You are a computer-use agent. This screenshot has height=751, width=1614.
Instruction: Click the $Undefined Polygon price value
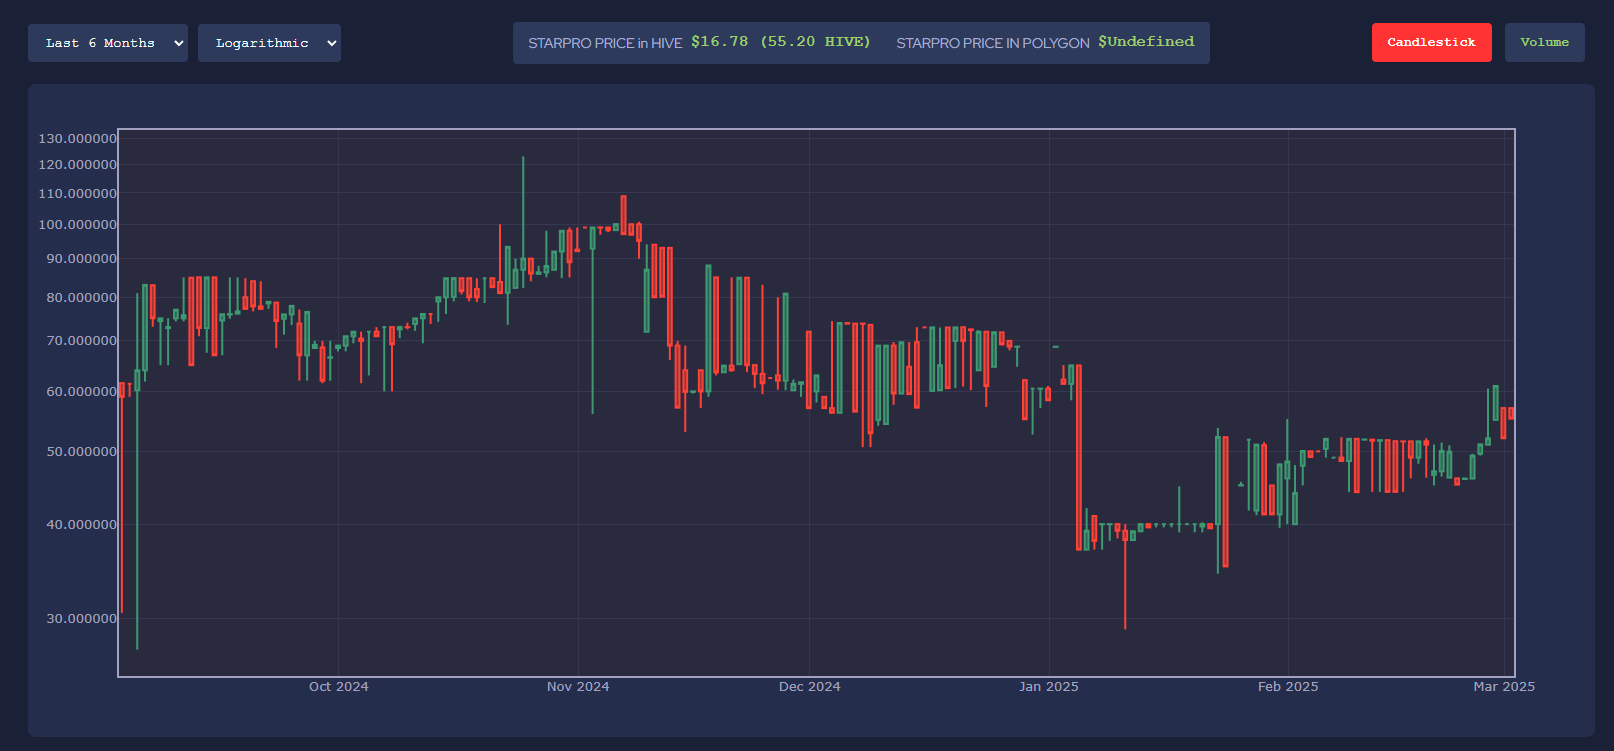[1146, 42]
